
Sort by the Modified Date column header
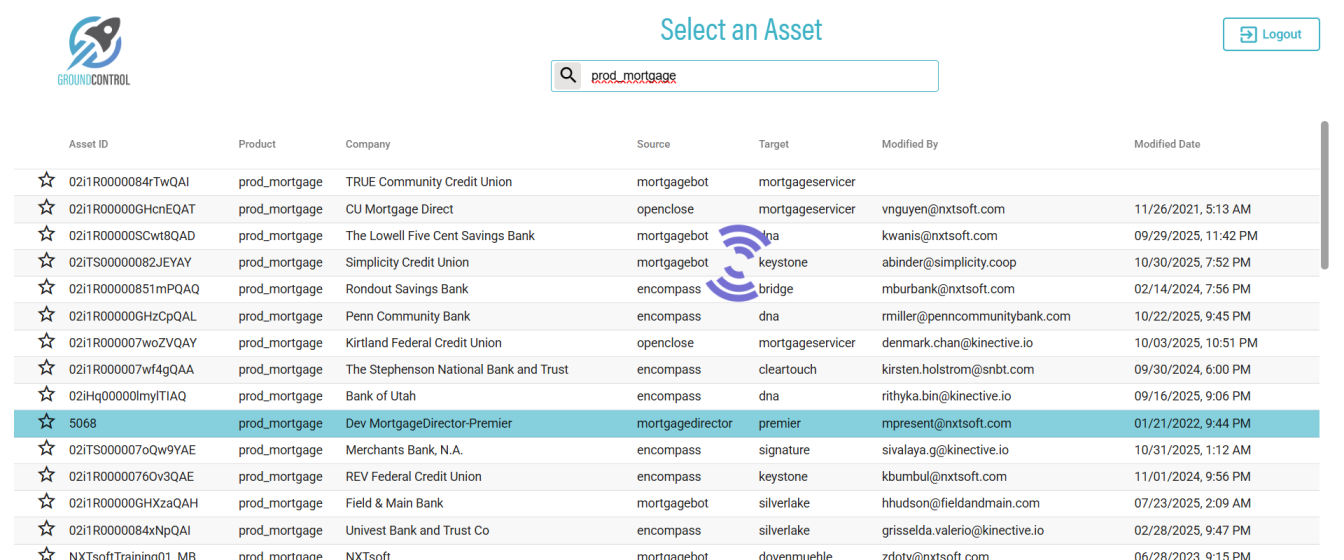click(1167, 144)
